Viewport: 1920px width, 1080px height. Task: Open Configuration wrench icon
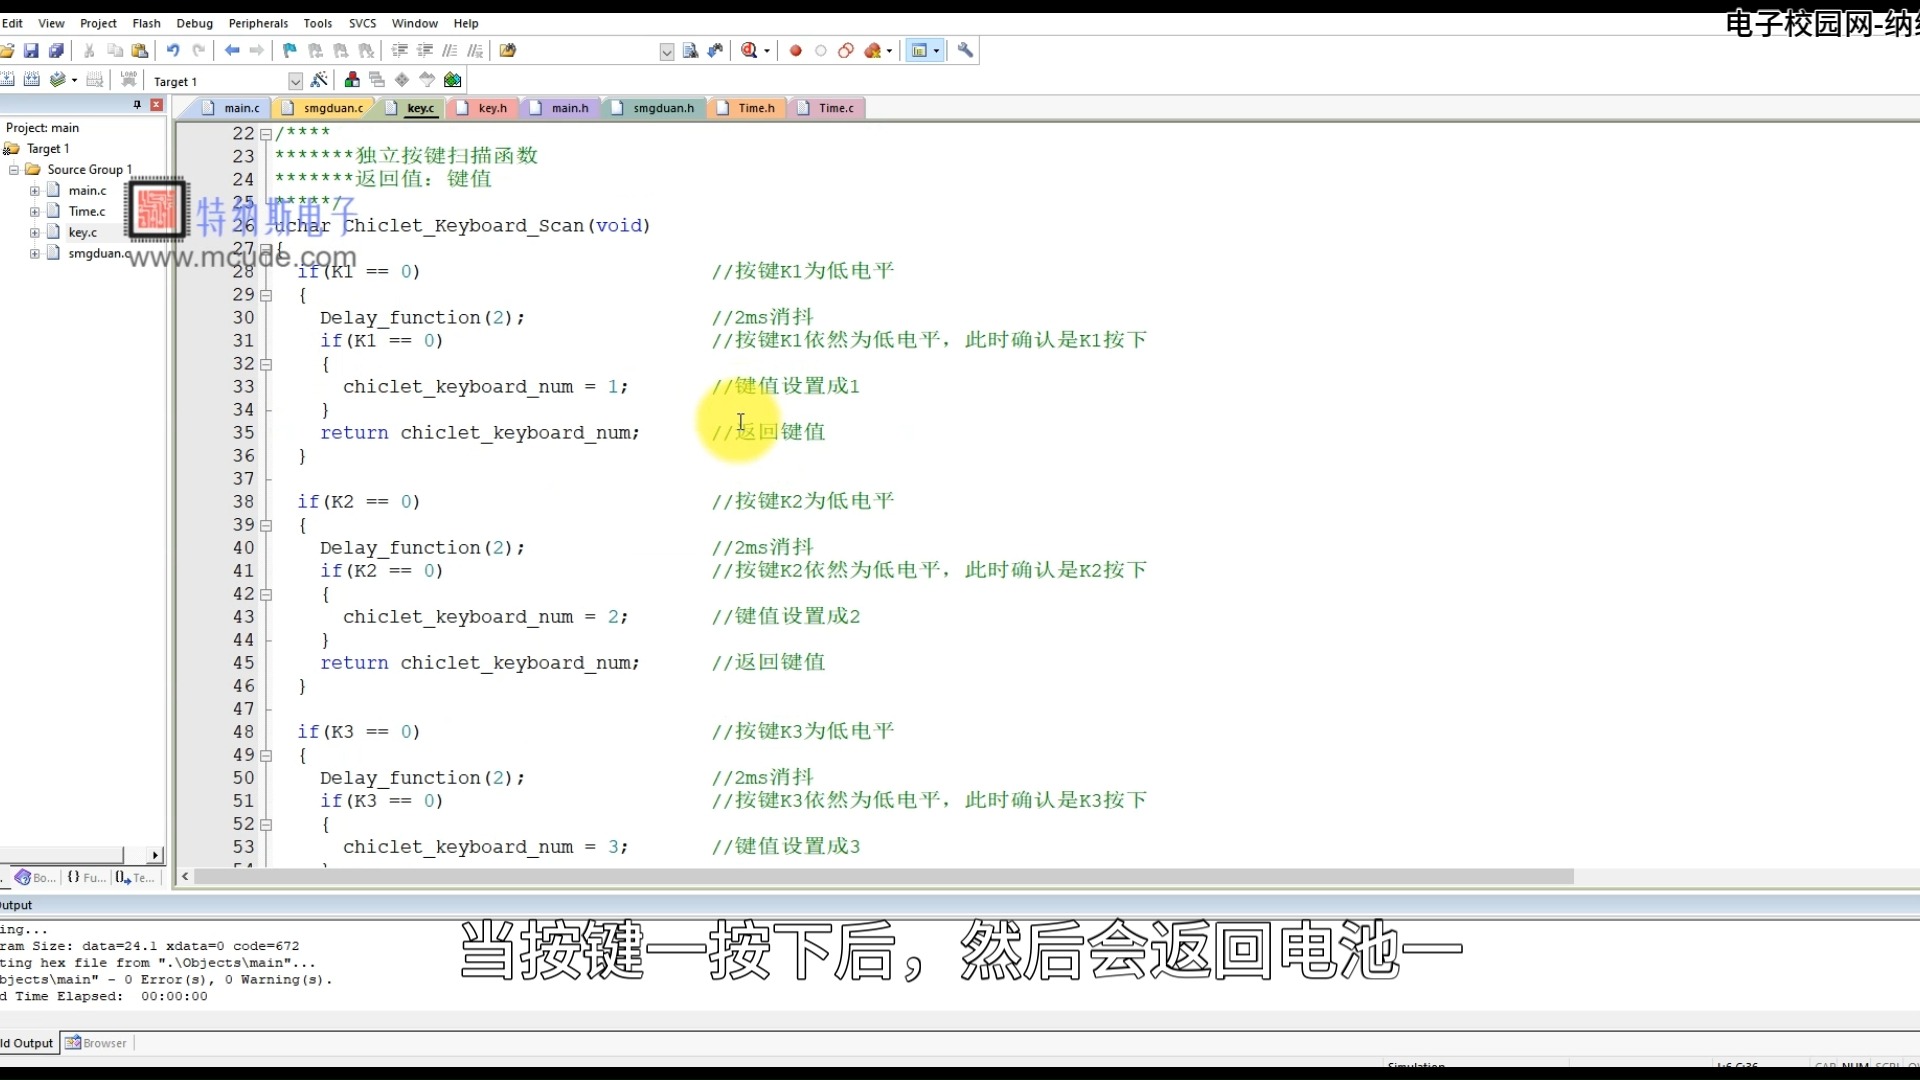click(965, 51)
